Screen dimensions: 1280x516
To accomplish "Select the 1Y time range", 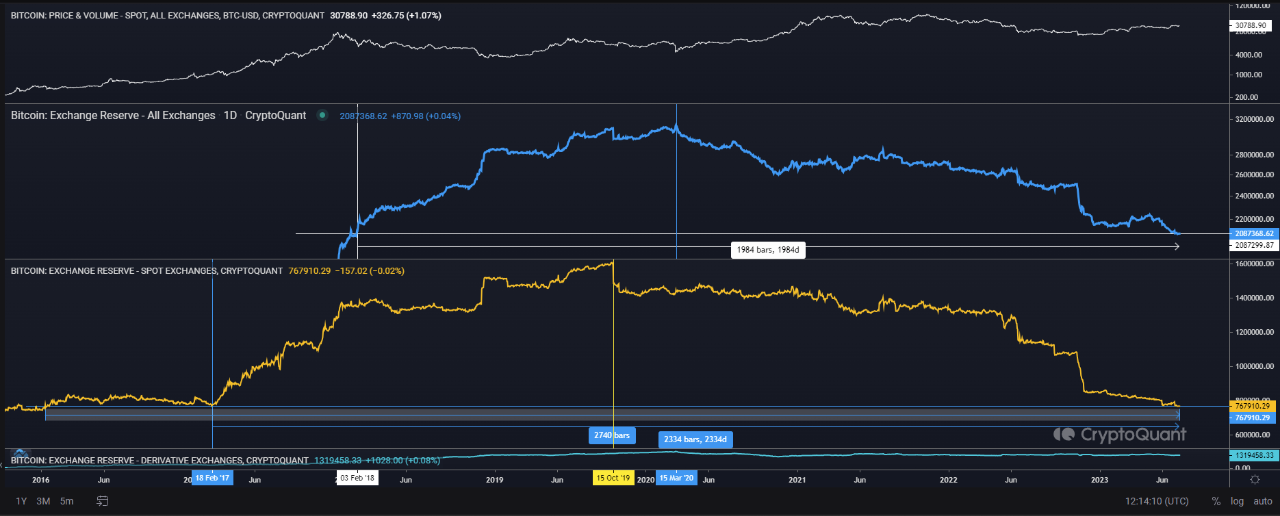I will pos(20,501).
